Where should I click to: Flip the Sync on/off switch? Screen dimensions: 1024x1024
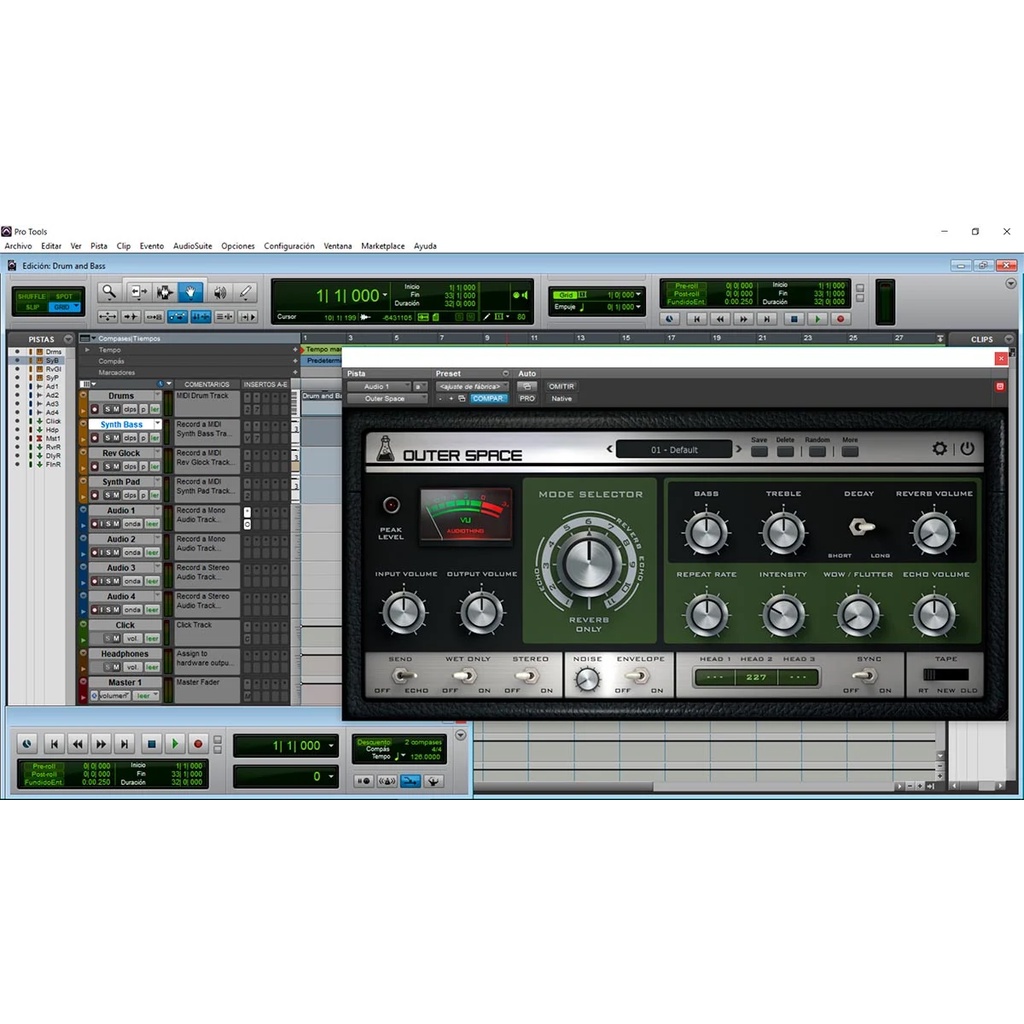pos(867,675)
